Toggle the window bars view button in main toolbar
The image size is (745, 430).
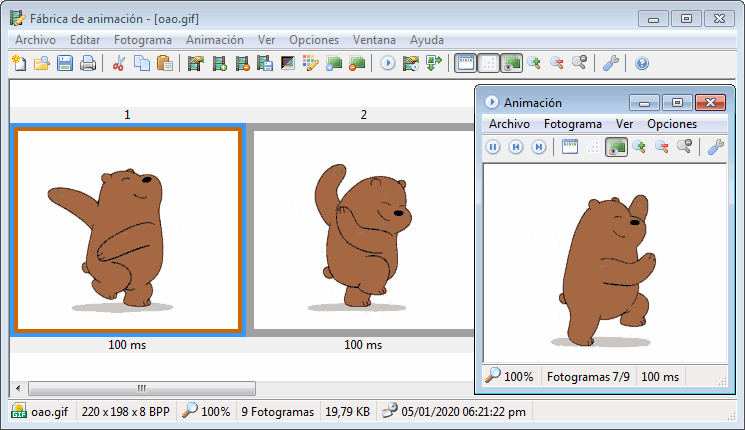465,63
